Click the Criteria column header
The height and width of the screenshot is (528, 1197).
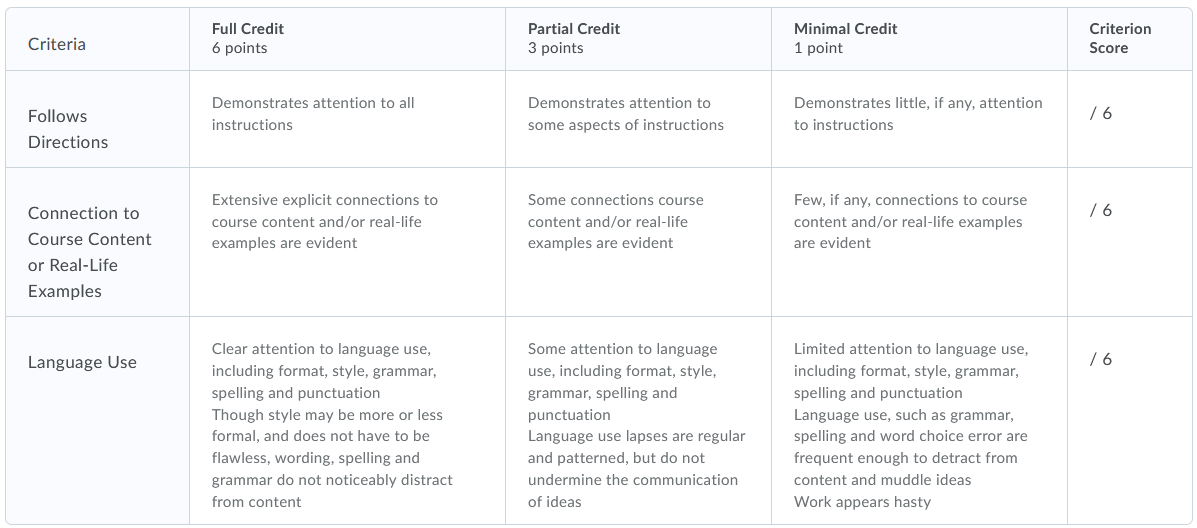pyautogui.click(x=57, y=44)
